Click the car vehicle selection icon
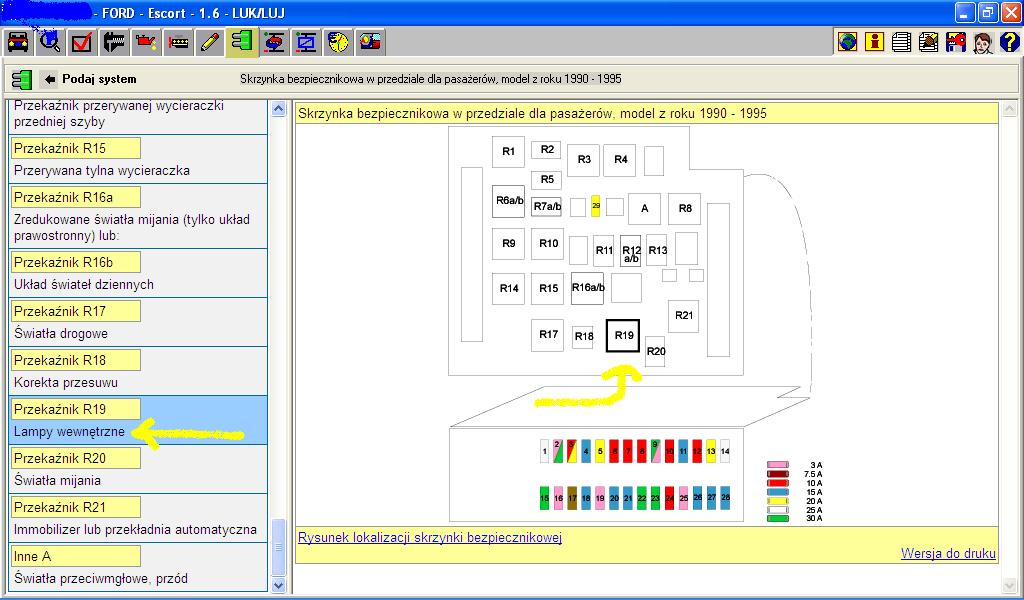 coord(18,42)
